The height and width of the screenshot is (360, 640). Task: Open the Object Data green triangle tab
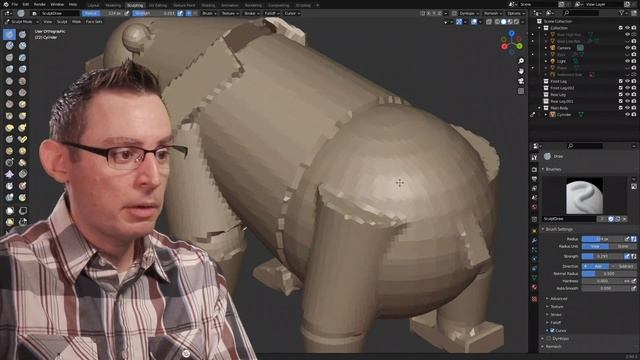[x=534, y=278]
